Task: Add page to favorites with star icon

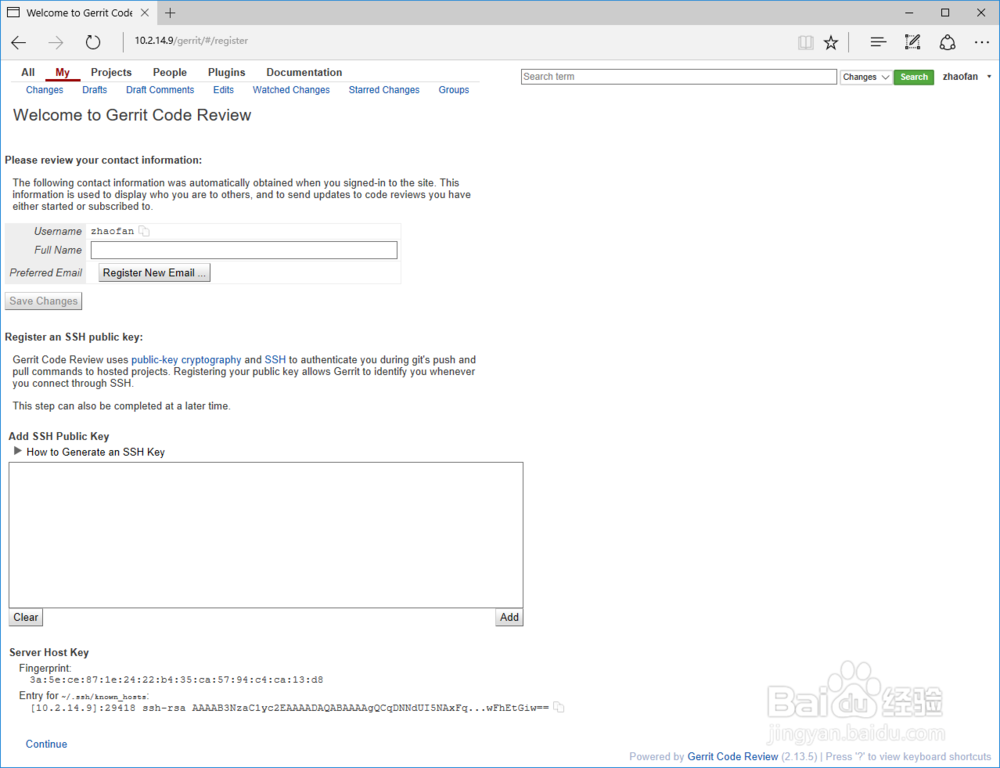Action: (x=830, y=43)
